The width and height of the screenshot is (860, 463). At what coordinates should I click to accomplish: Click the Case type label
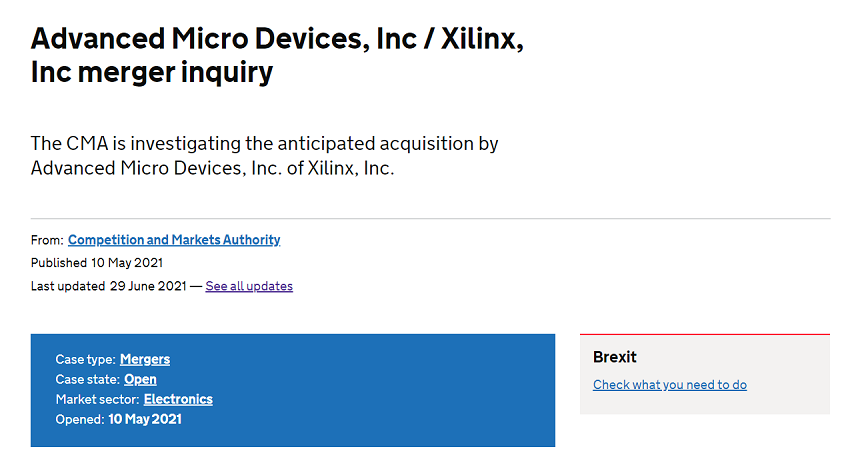click(86, 359)
